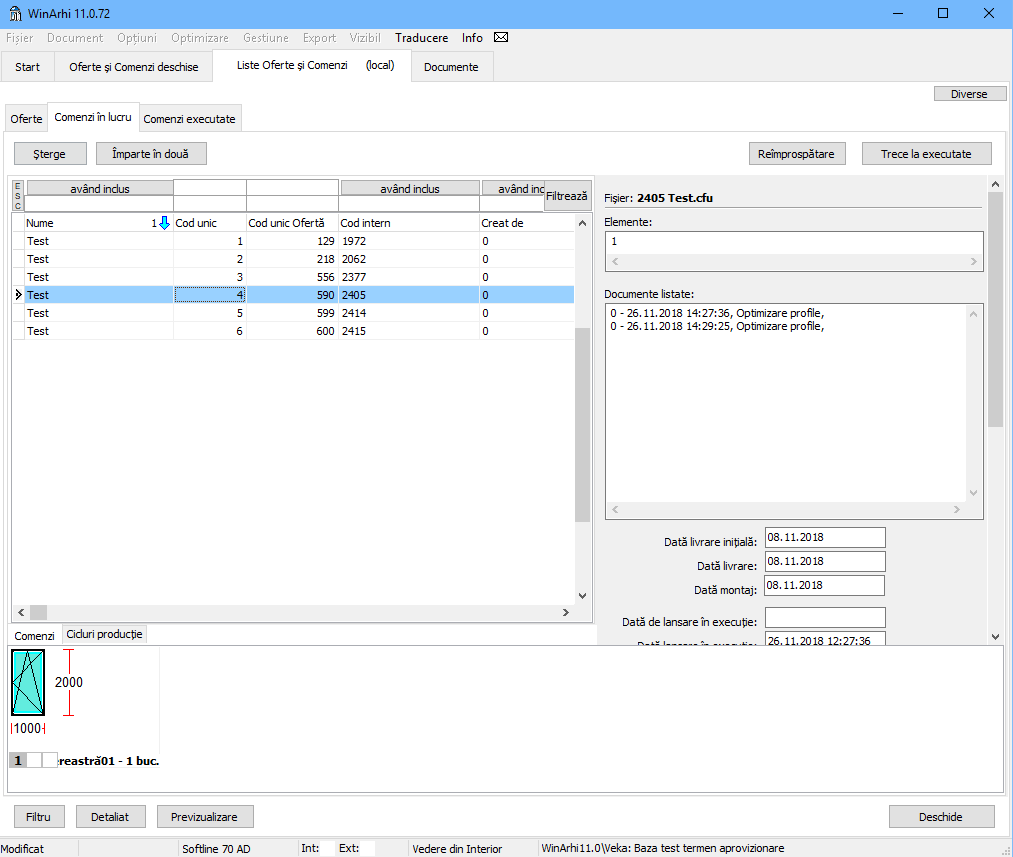Open the Traducere menu
This screenshot has height=857, width=1013.
pyautogui.click(x=421, y=38)
